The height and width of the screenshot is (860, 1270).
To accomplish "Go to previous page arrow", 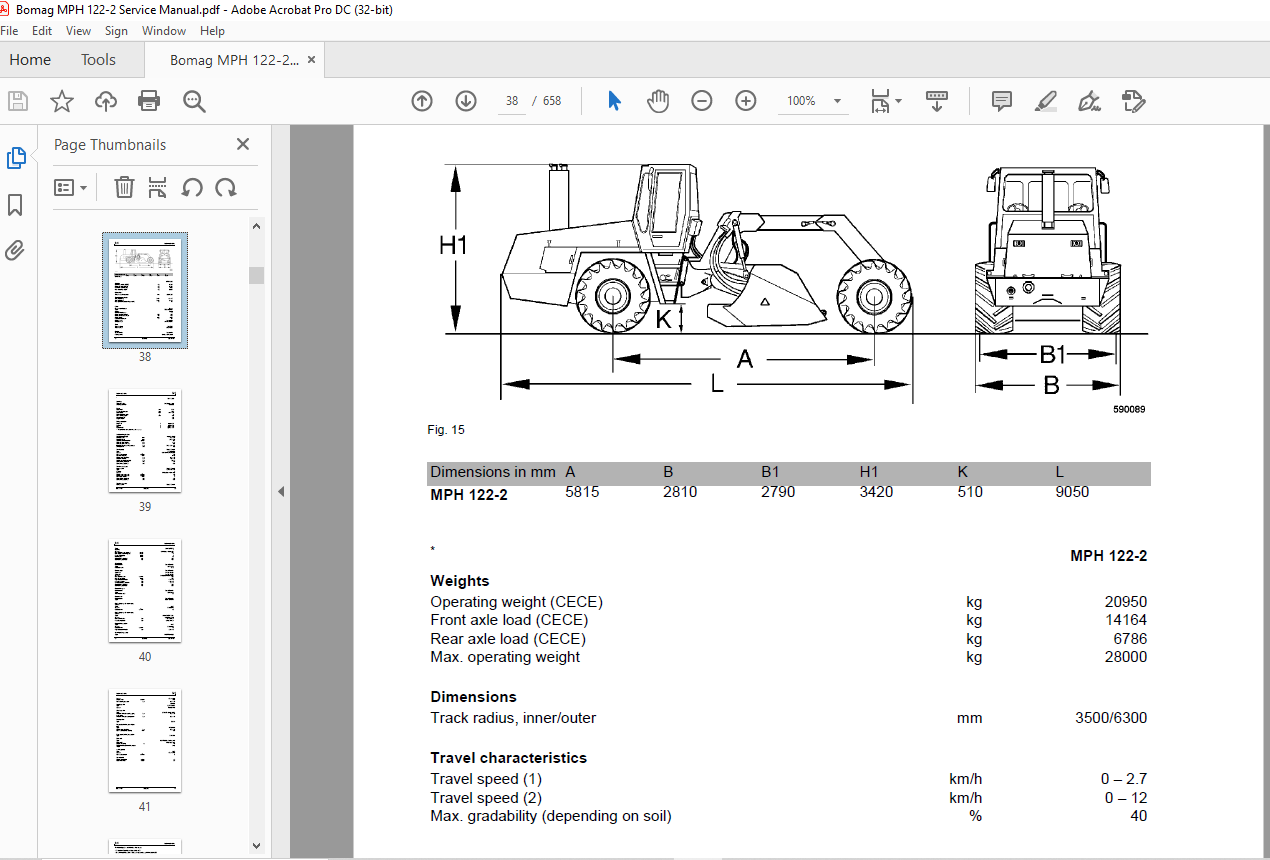I will [x=422, y=101].
